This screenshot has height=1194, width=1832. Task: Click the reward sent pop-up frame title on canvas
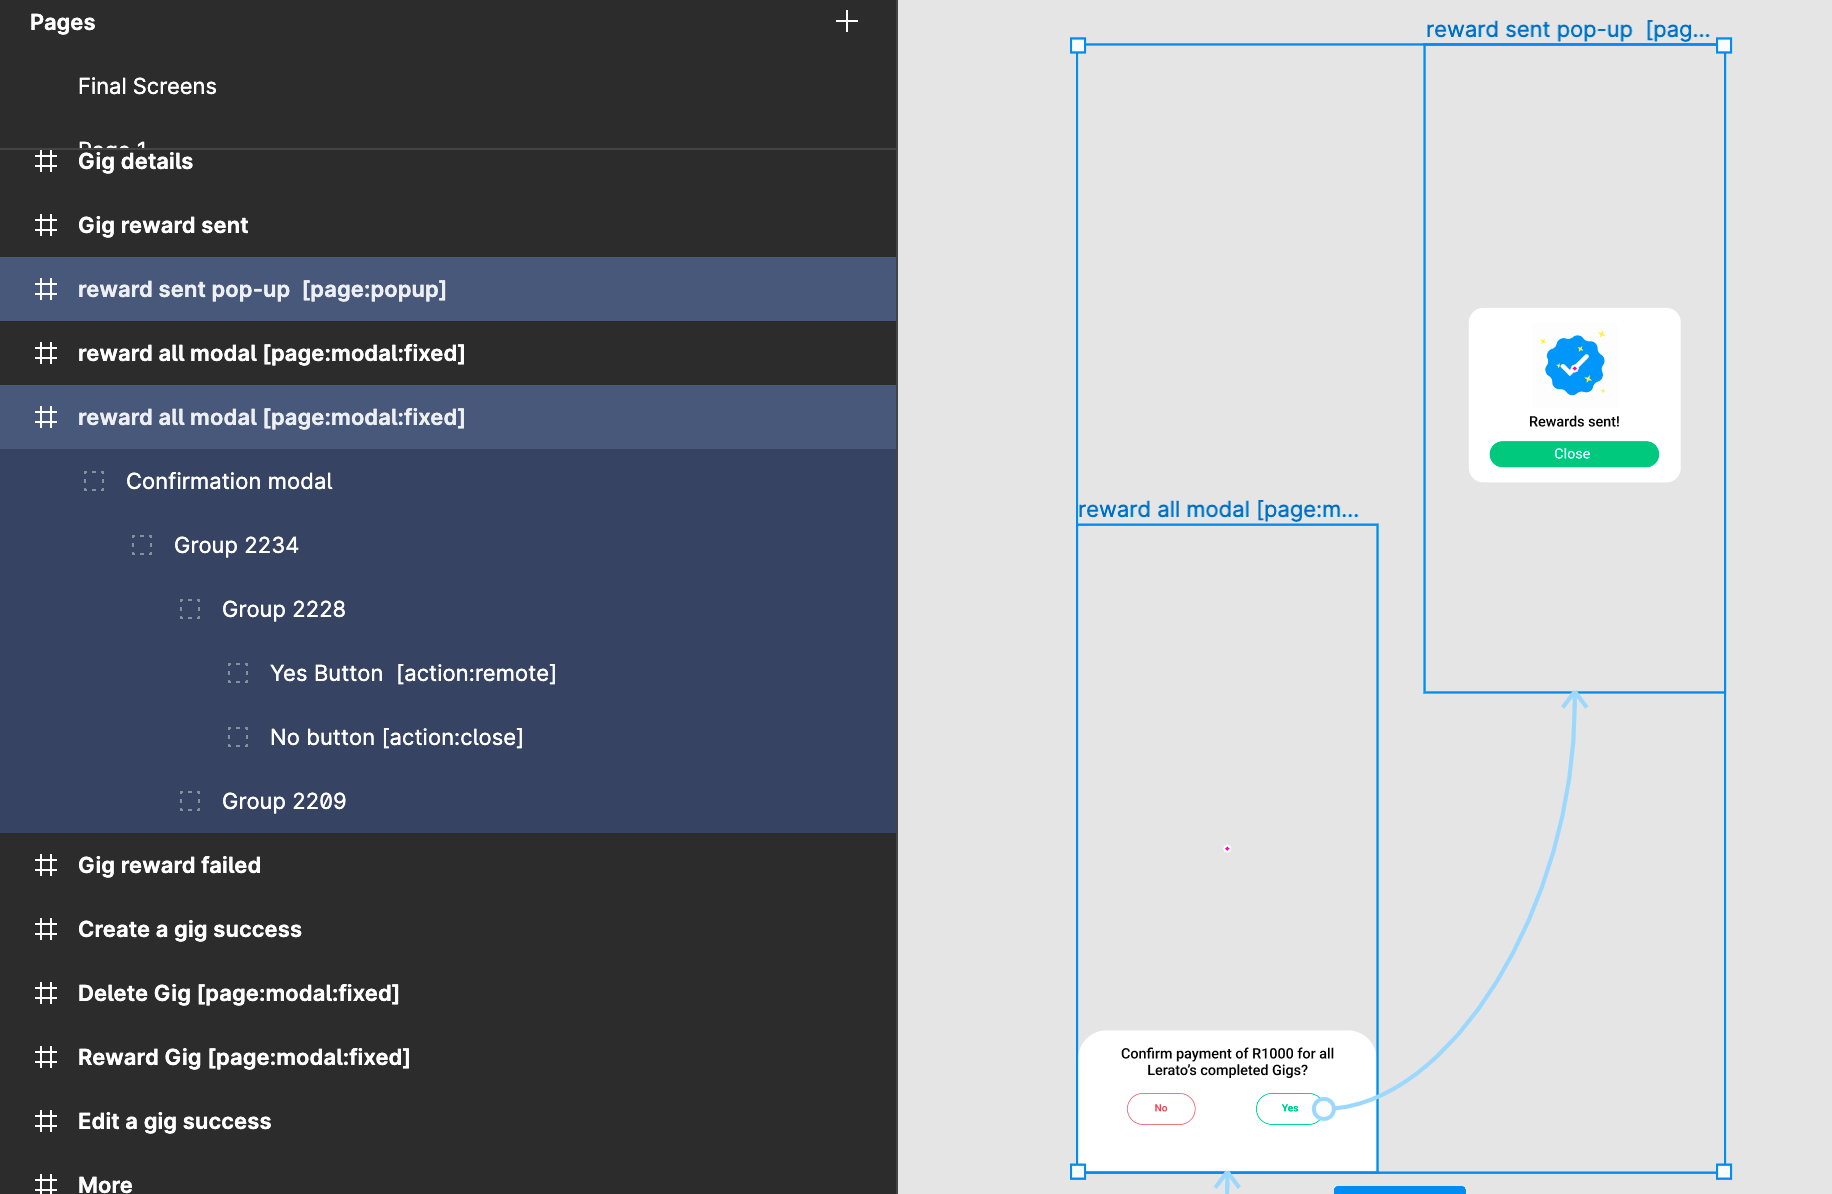(x=1567, y=29)
